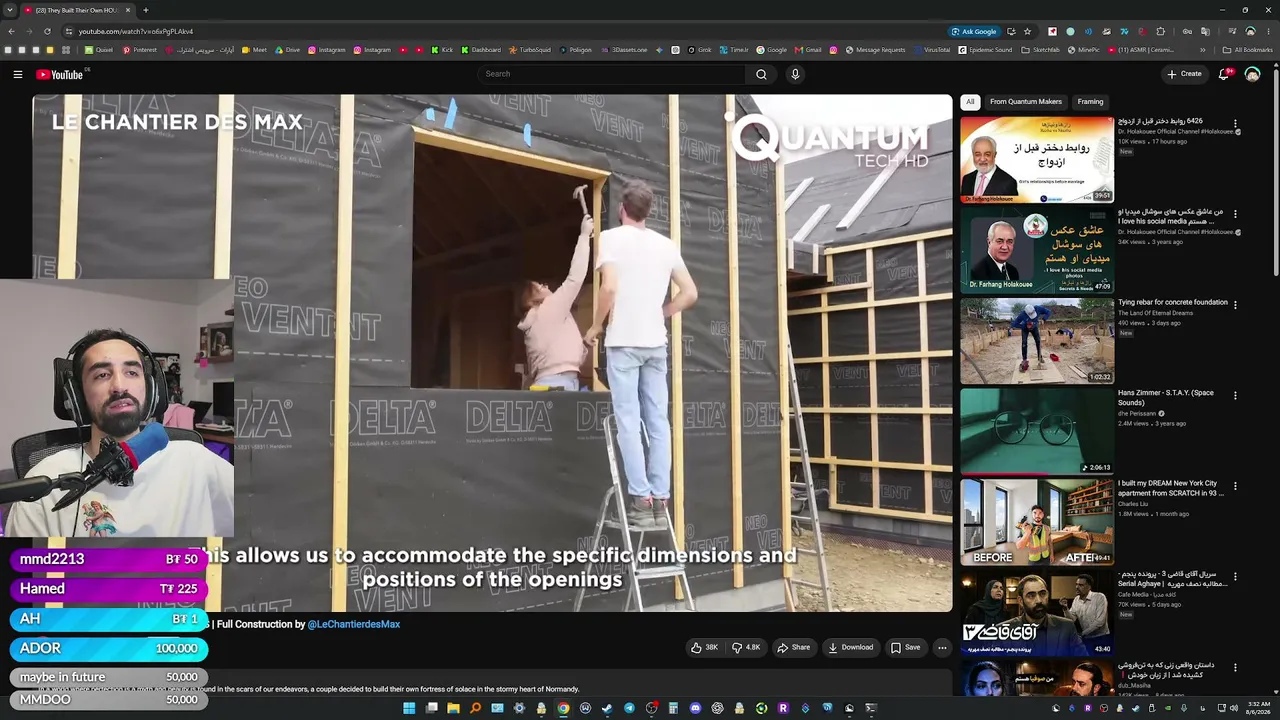
Task: Open the YouTube guide hamburger menu
Action: [x=17, y=74]
